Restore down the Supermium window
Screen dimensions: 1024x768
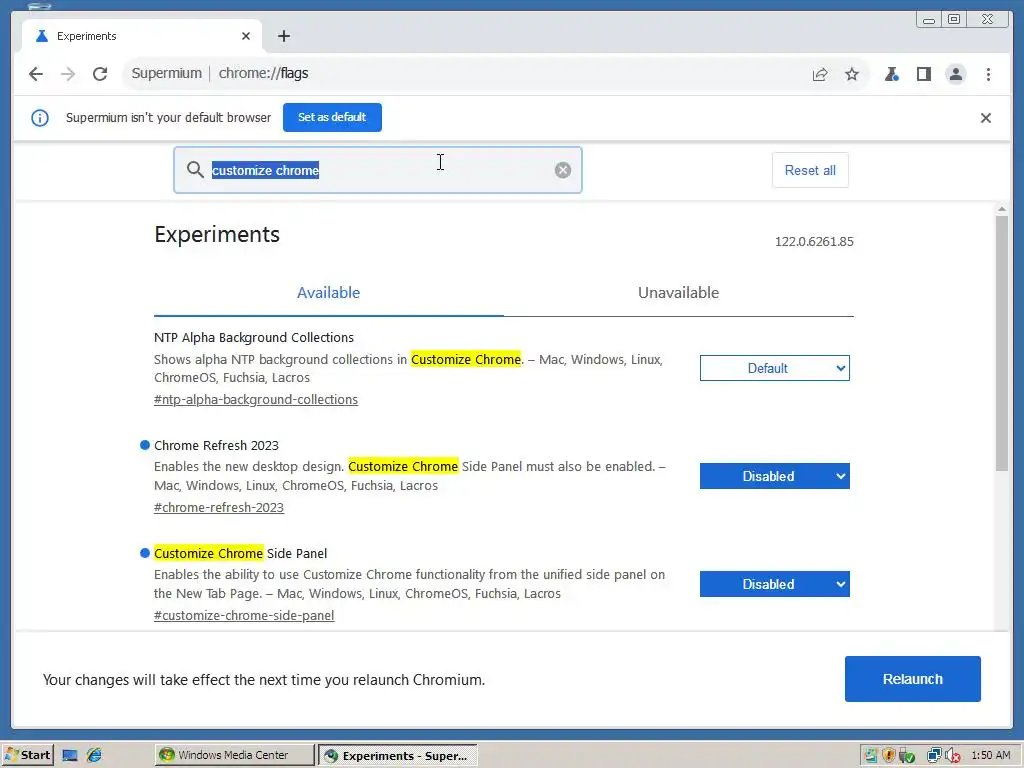(953, 20)
